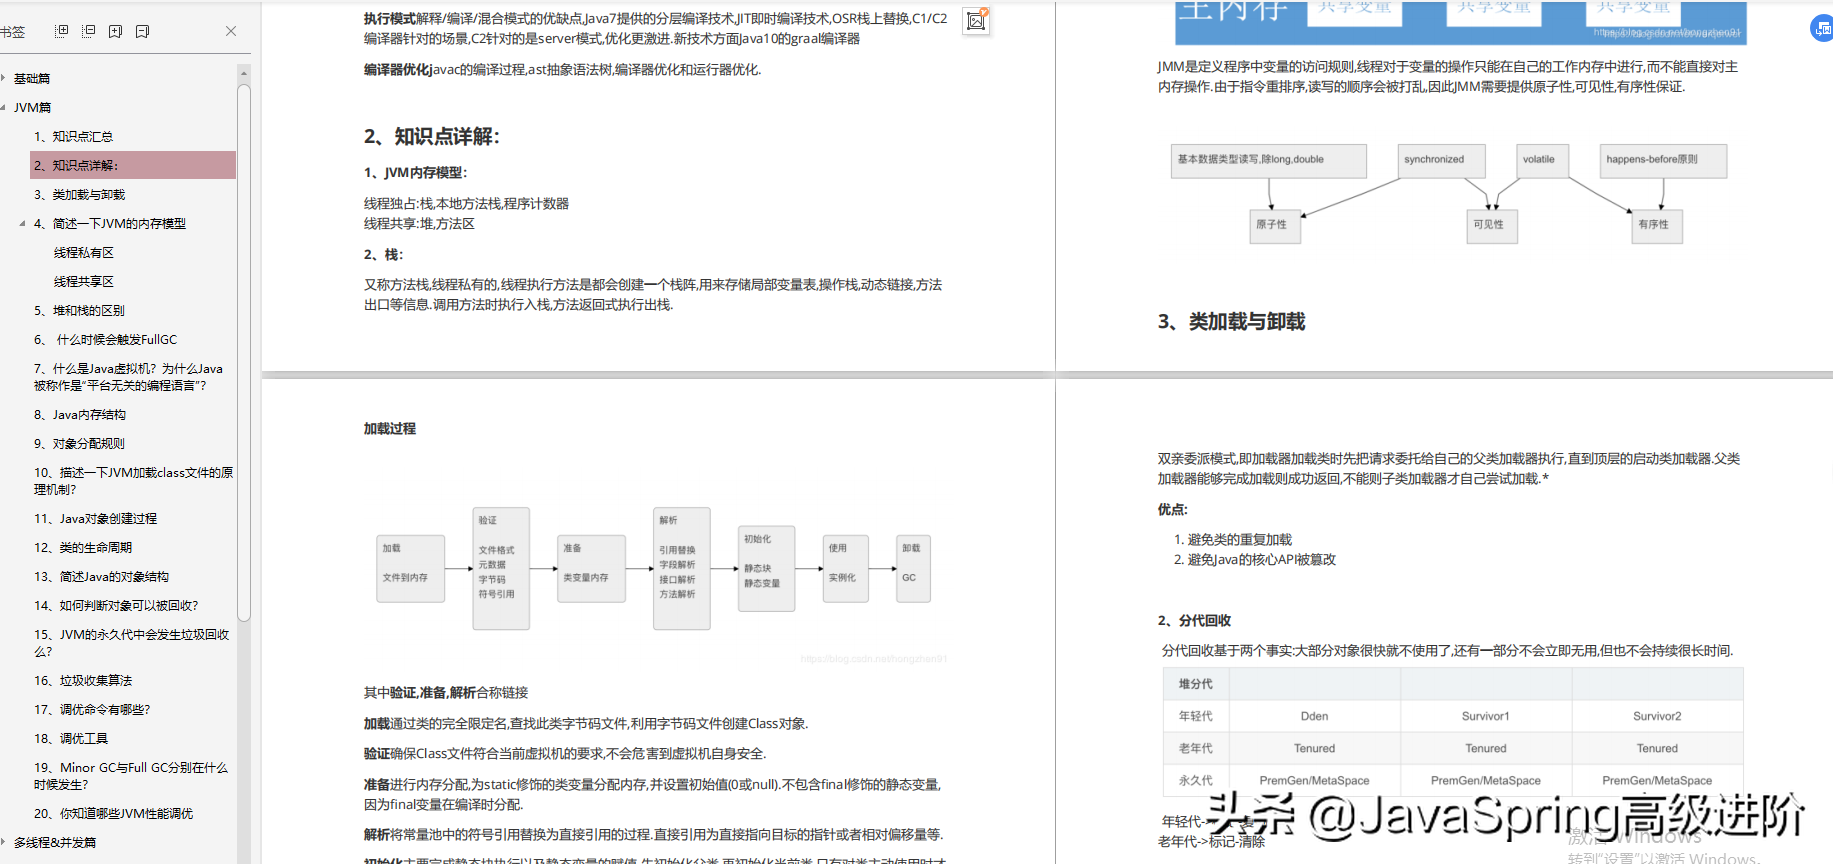The width and height of the screenshot is (1833, 864).
Task: Click the 老年代 row label in the table
Action: coord(1196,748)
